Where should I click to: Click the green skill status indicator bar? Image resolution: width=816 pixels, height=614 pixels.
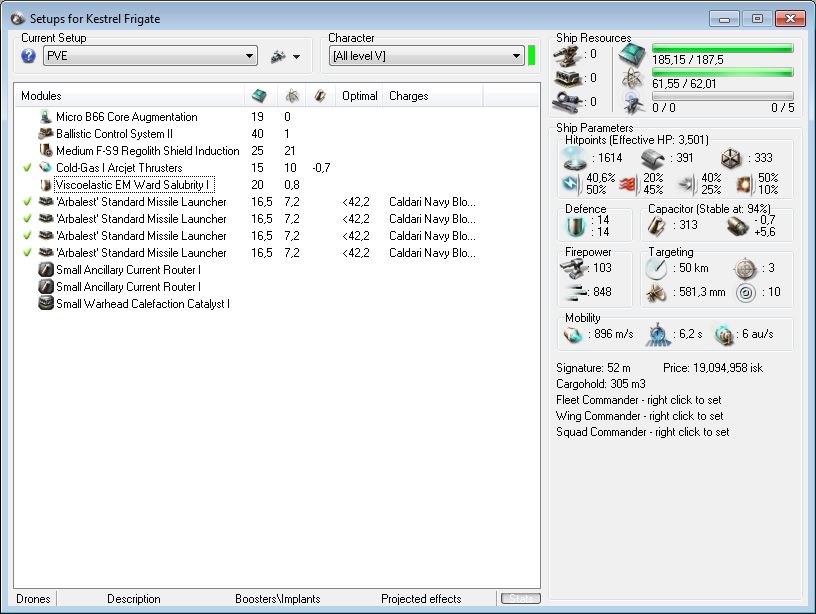(531, 56)
